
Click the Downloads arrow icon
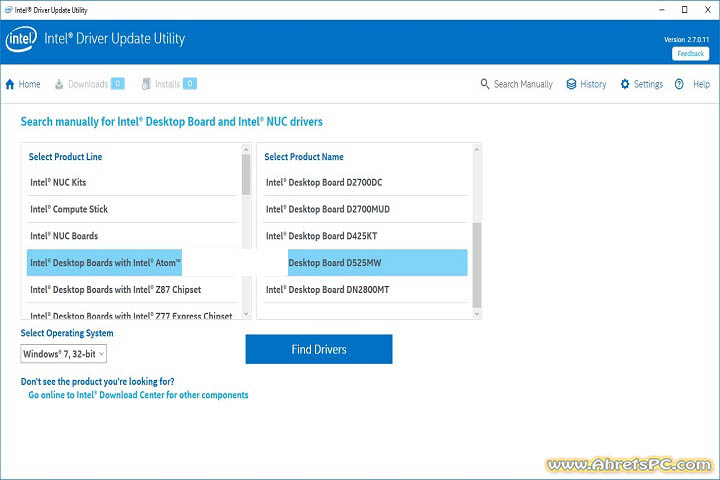tap(59, 84)
